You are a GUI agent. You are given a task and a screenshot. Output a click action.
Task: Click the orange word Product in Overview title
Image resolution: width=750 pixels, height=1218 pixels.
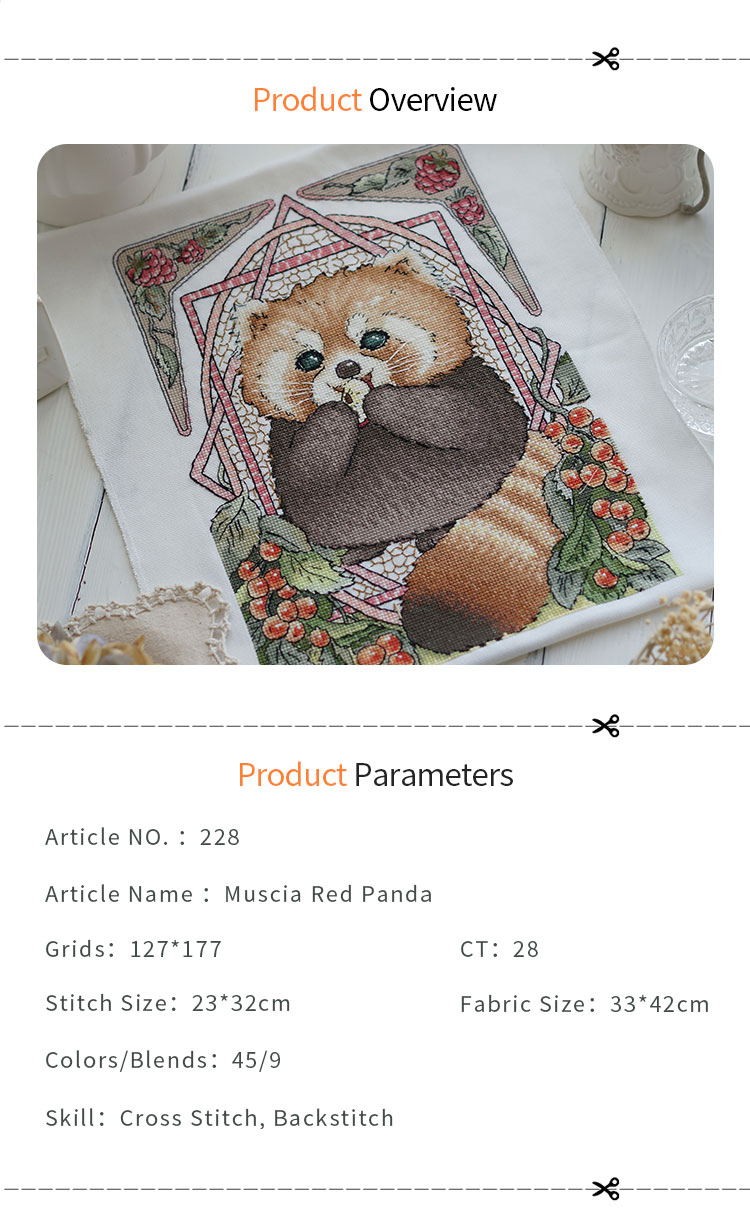pos(307,100)
